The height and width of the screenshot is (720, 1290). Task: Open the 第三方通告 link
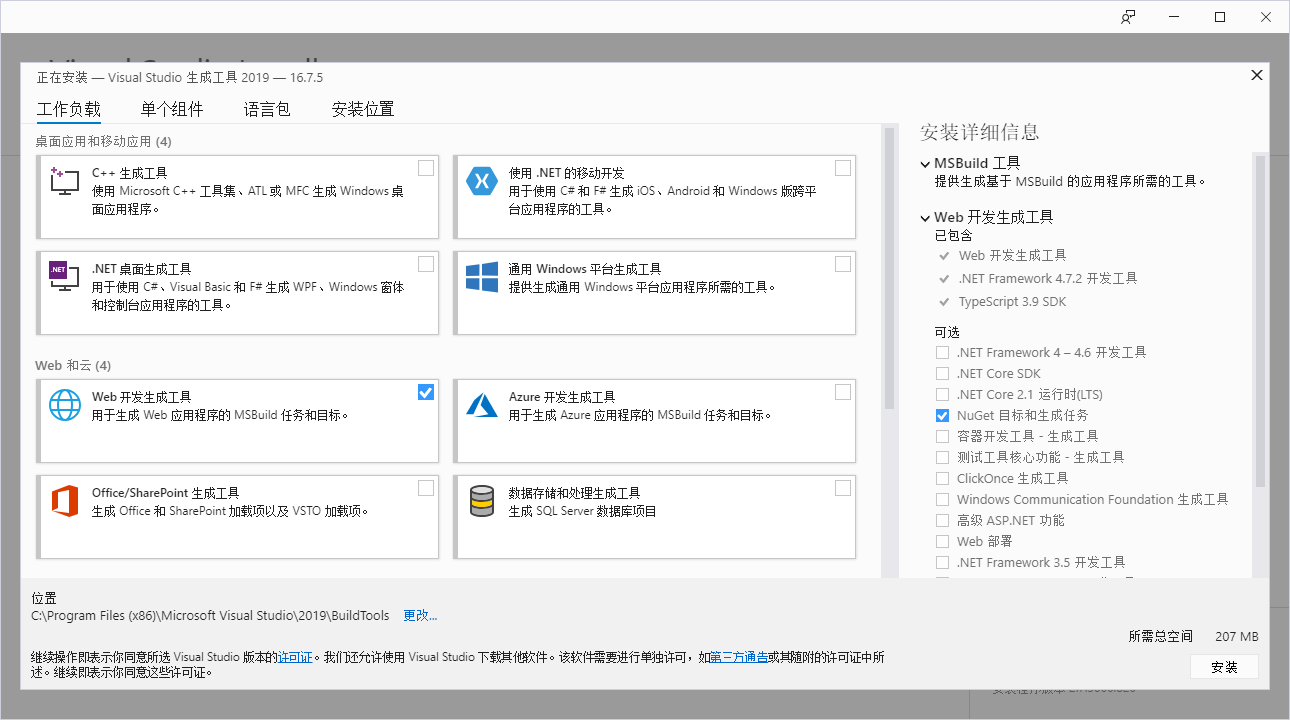click(x=739, y=657)
